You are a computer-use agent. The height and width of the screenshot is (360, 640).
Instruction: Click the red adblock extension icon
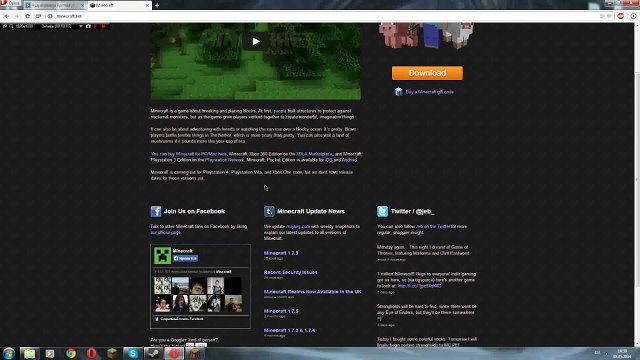click(620, 16)
